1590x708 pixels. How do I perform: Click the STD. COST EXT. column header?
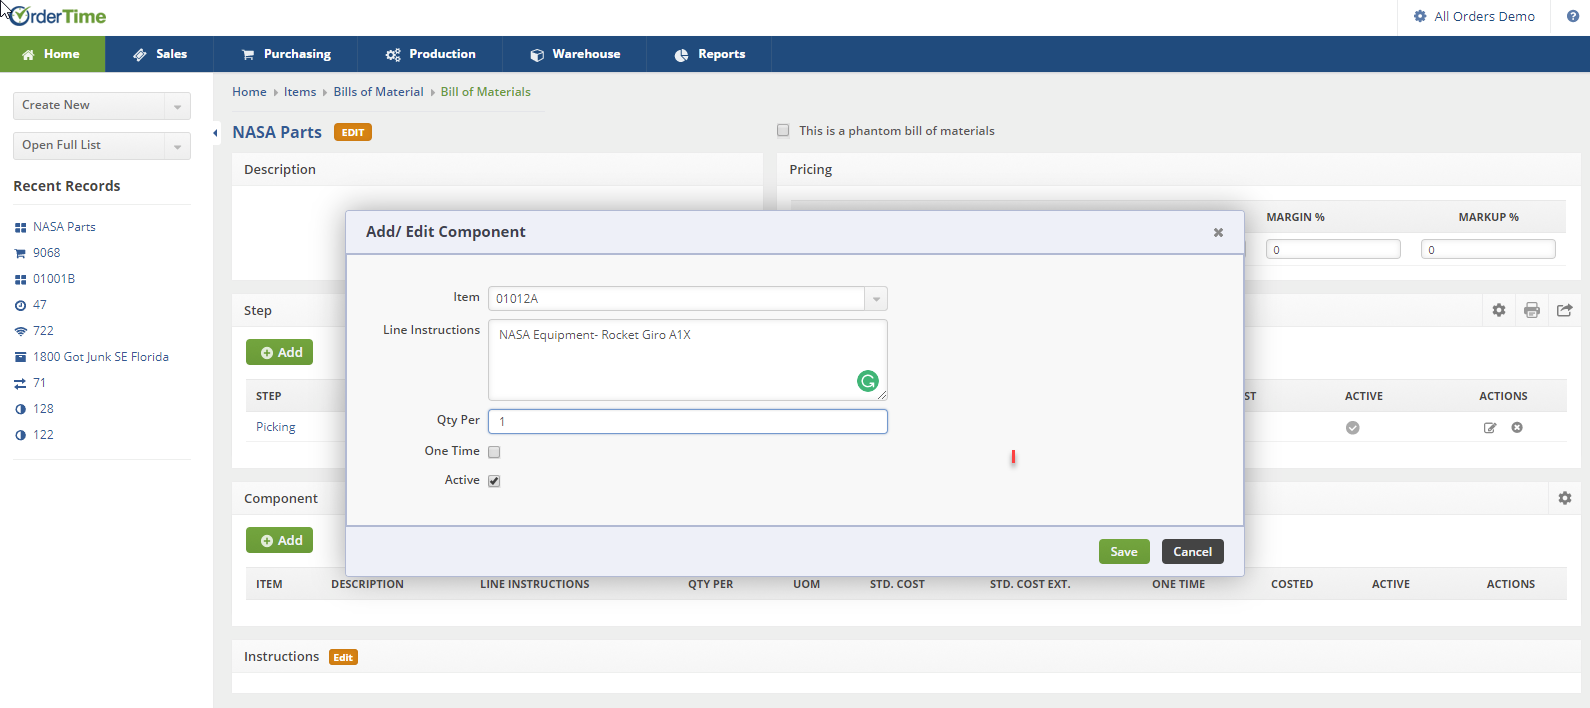click(x=1030, y=584)
